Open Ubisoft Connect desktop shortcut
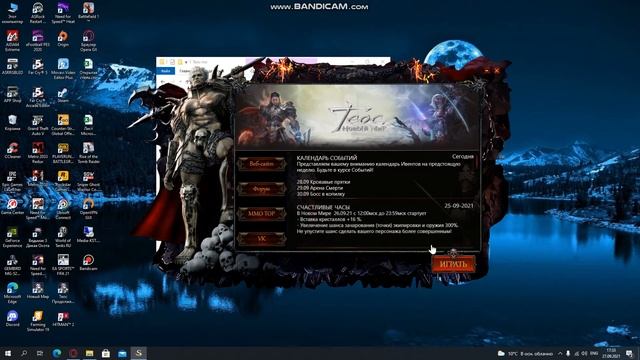This screenshot has width=640, height=360. (63, 209)
